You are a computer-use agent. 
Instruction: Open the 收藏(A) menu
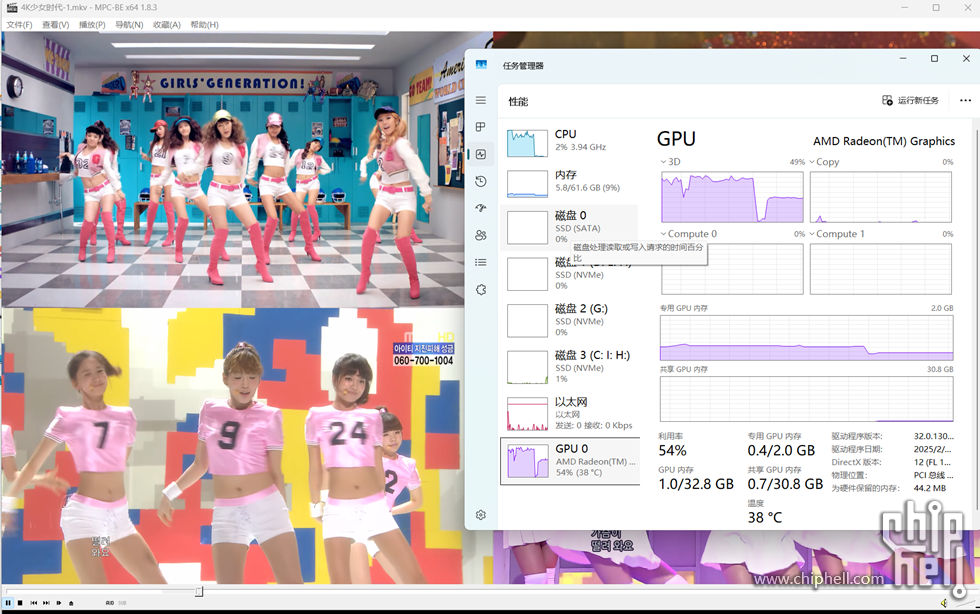(x=166, y=24)
